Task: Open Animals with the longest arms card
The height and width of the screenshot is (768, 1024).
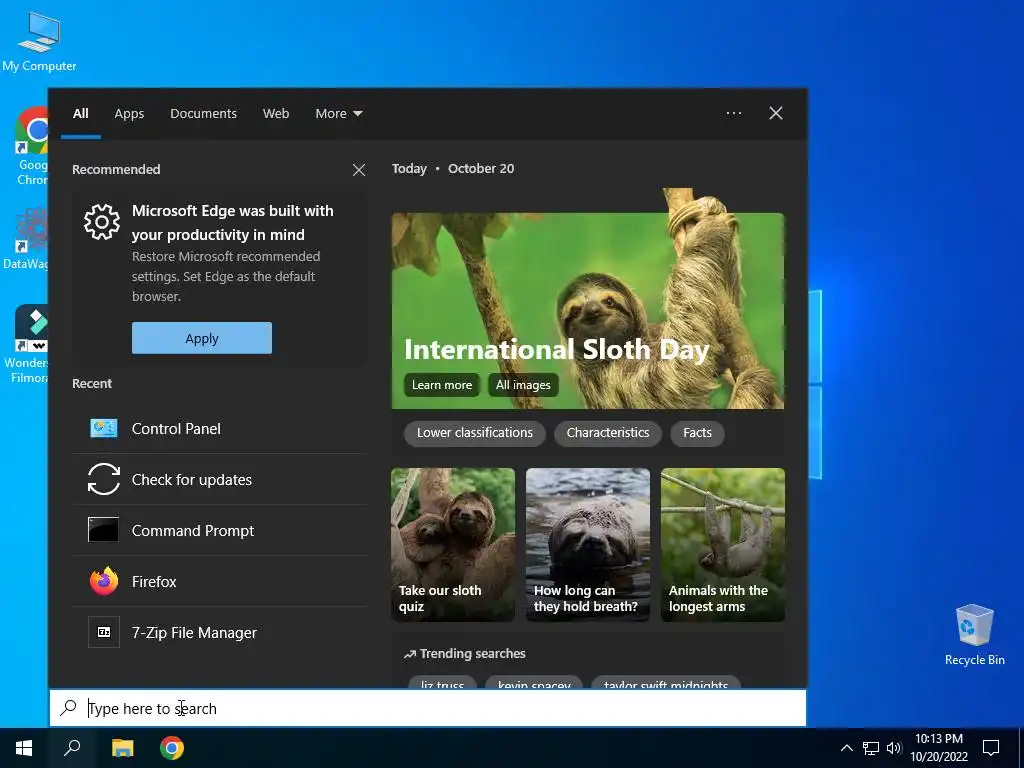Action: (723, 544)
